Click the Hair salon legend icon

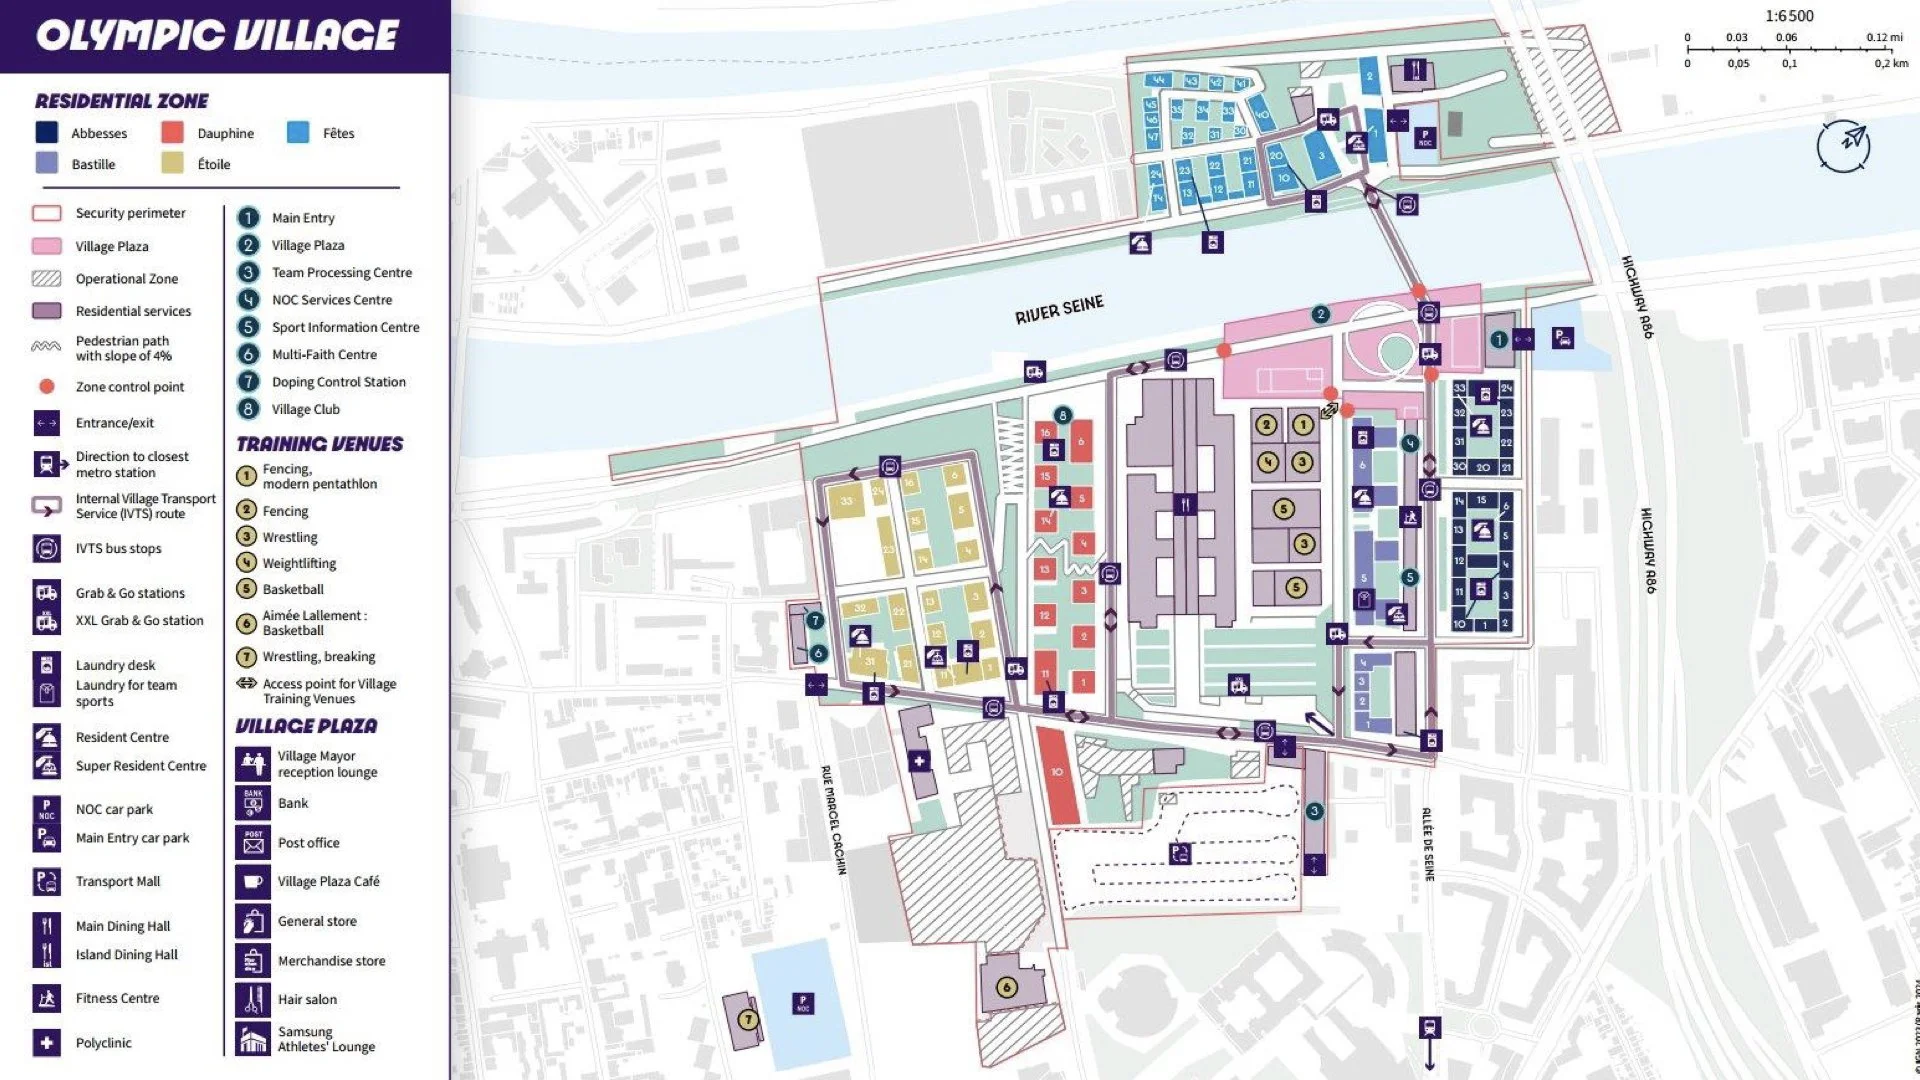253,999
